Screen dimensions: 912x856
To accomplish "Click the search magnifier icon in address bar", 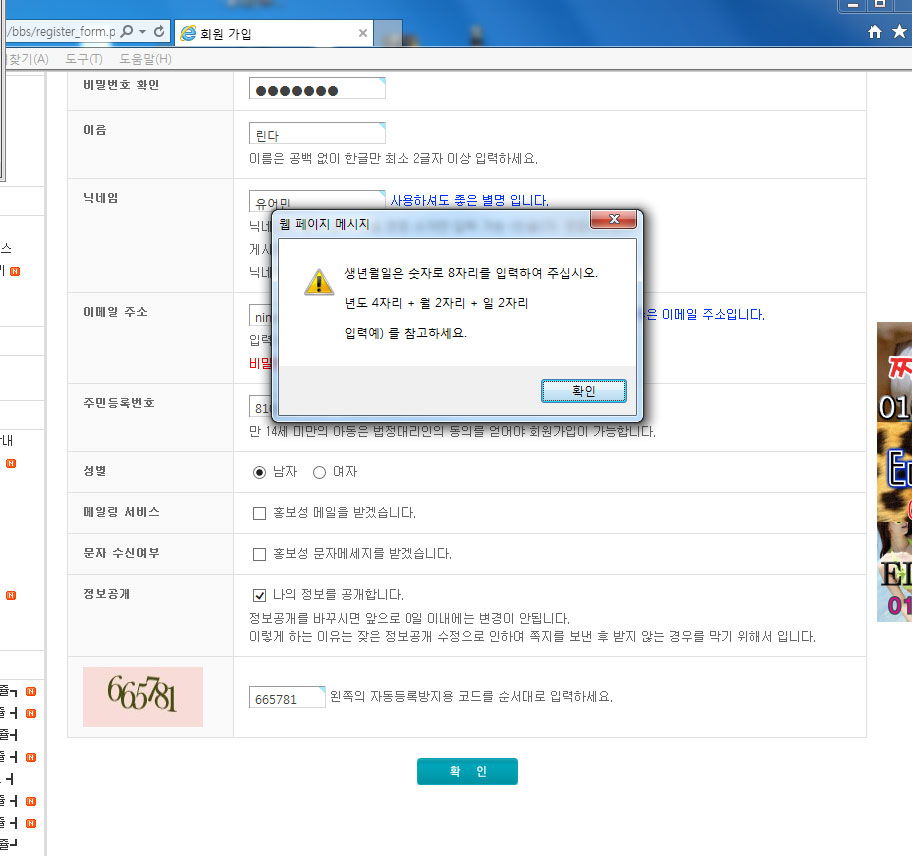I will (127, 32).
